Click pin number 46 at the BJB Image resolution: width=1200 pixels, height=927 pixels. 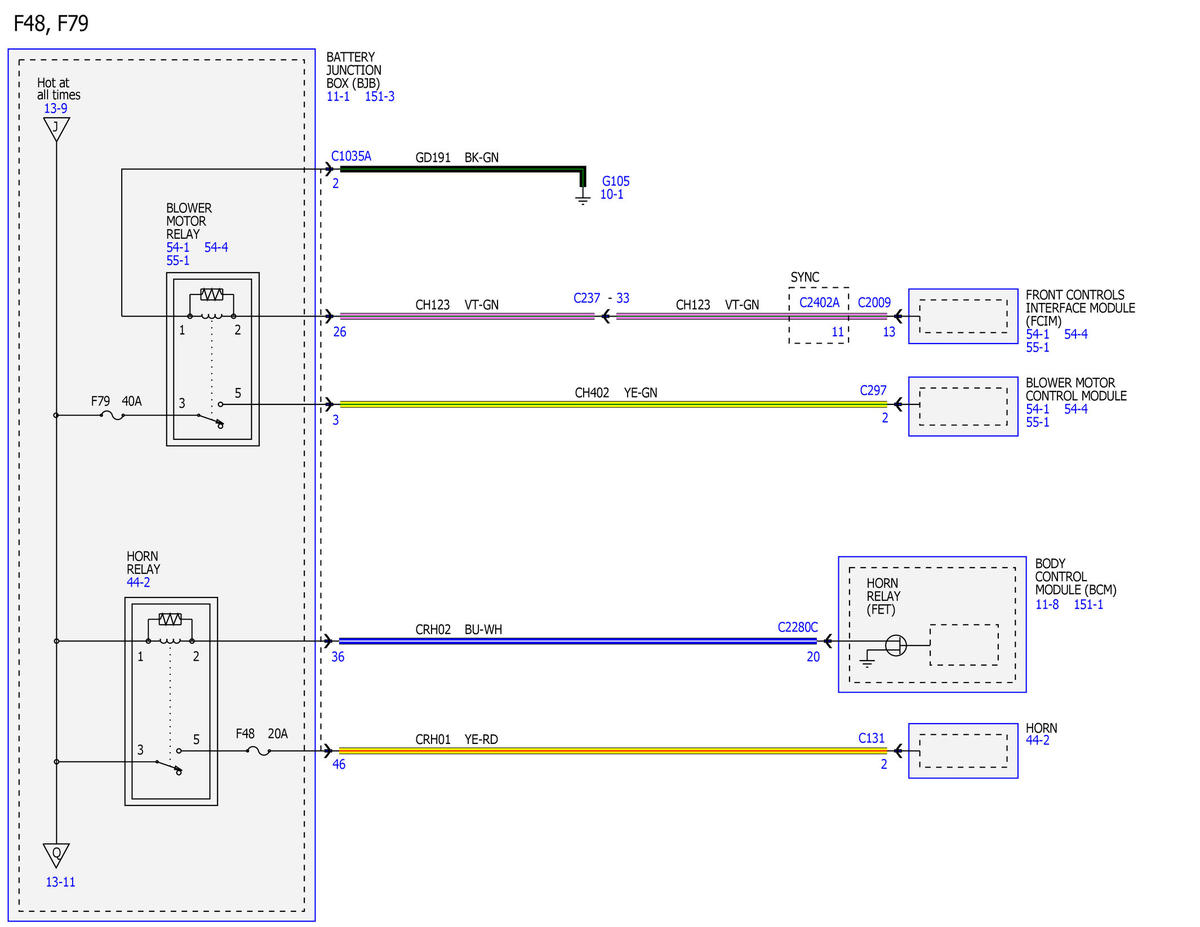(x=340, y=765)
